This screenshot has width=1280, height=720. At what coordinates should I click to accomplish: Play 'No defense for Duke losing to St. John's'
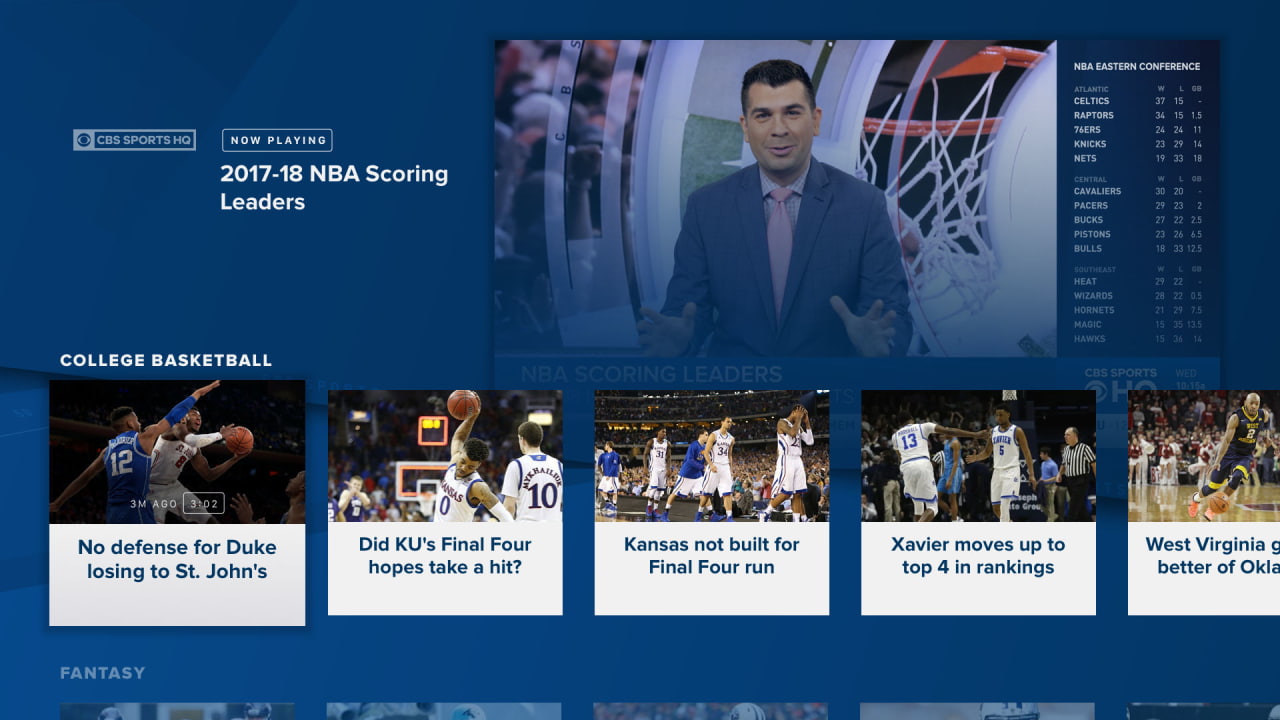click(177, 503)
